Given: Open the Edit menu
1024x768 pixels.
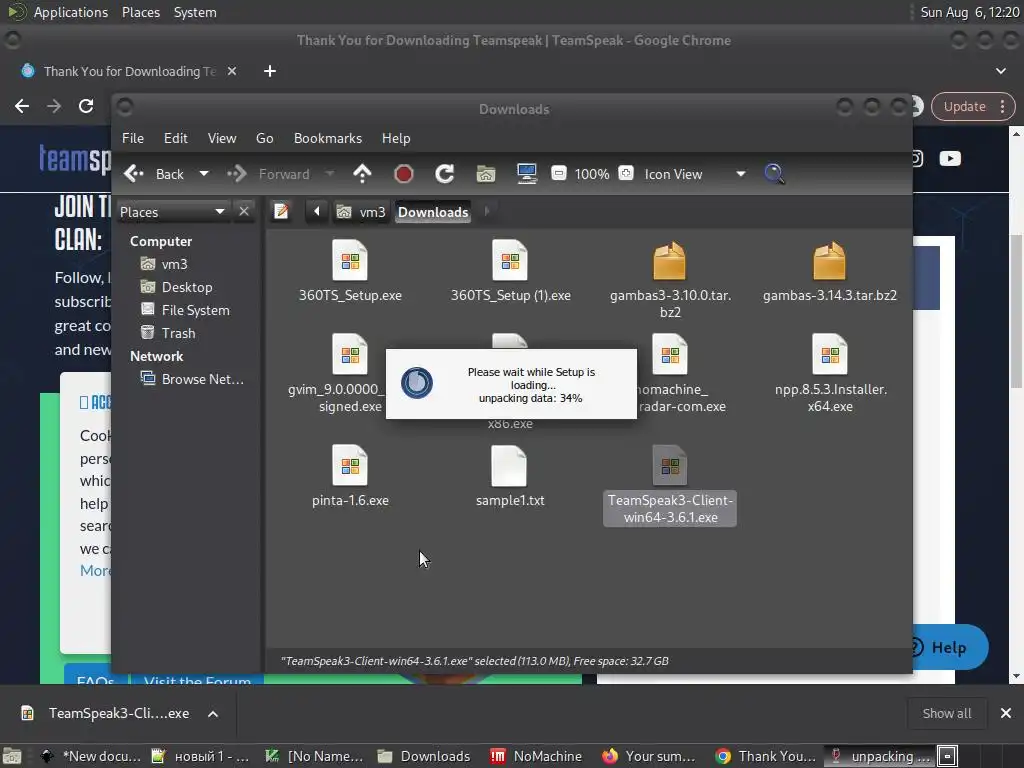Looking at the screenshot, I should click(176, 138).
